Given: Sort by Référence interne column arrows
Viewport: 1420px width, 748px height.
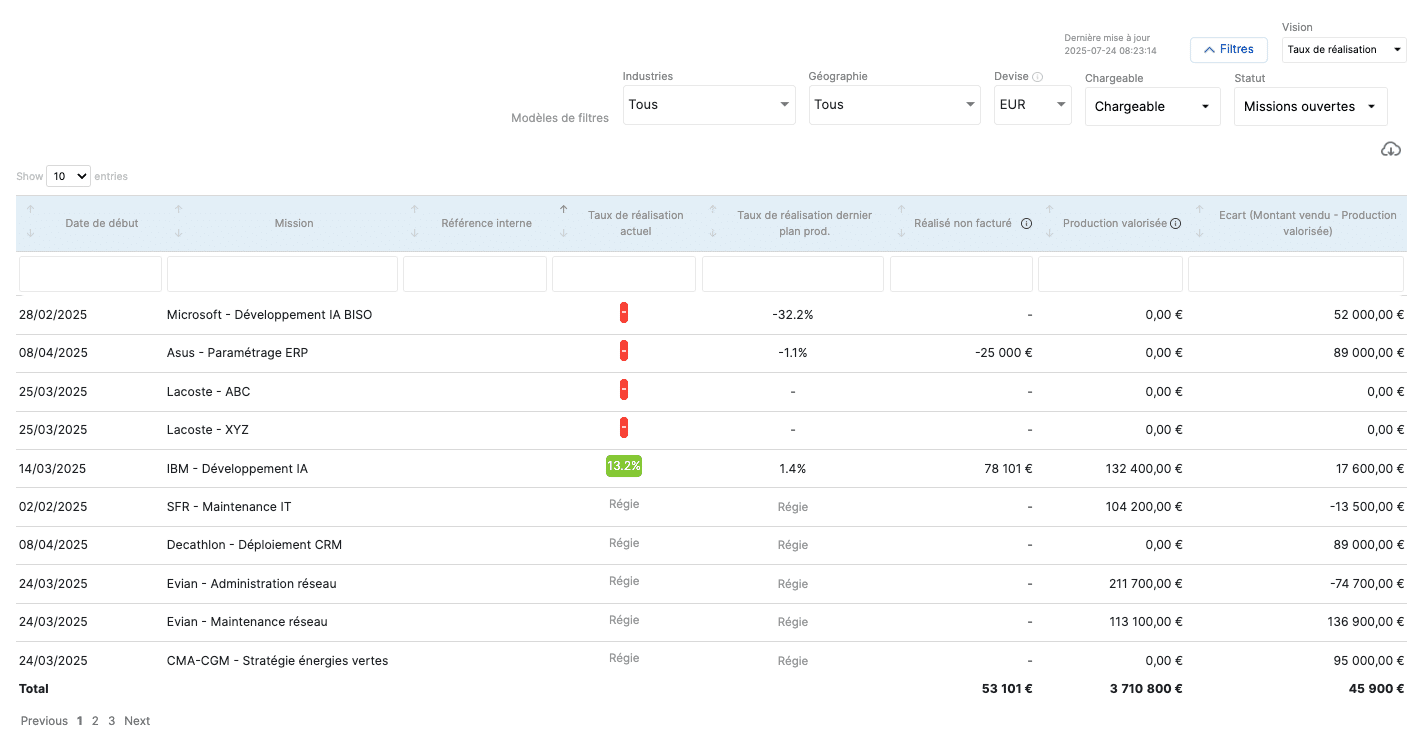Looking at the screenshot, I should [x=414, y=222].
